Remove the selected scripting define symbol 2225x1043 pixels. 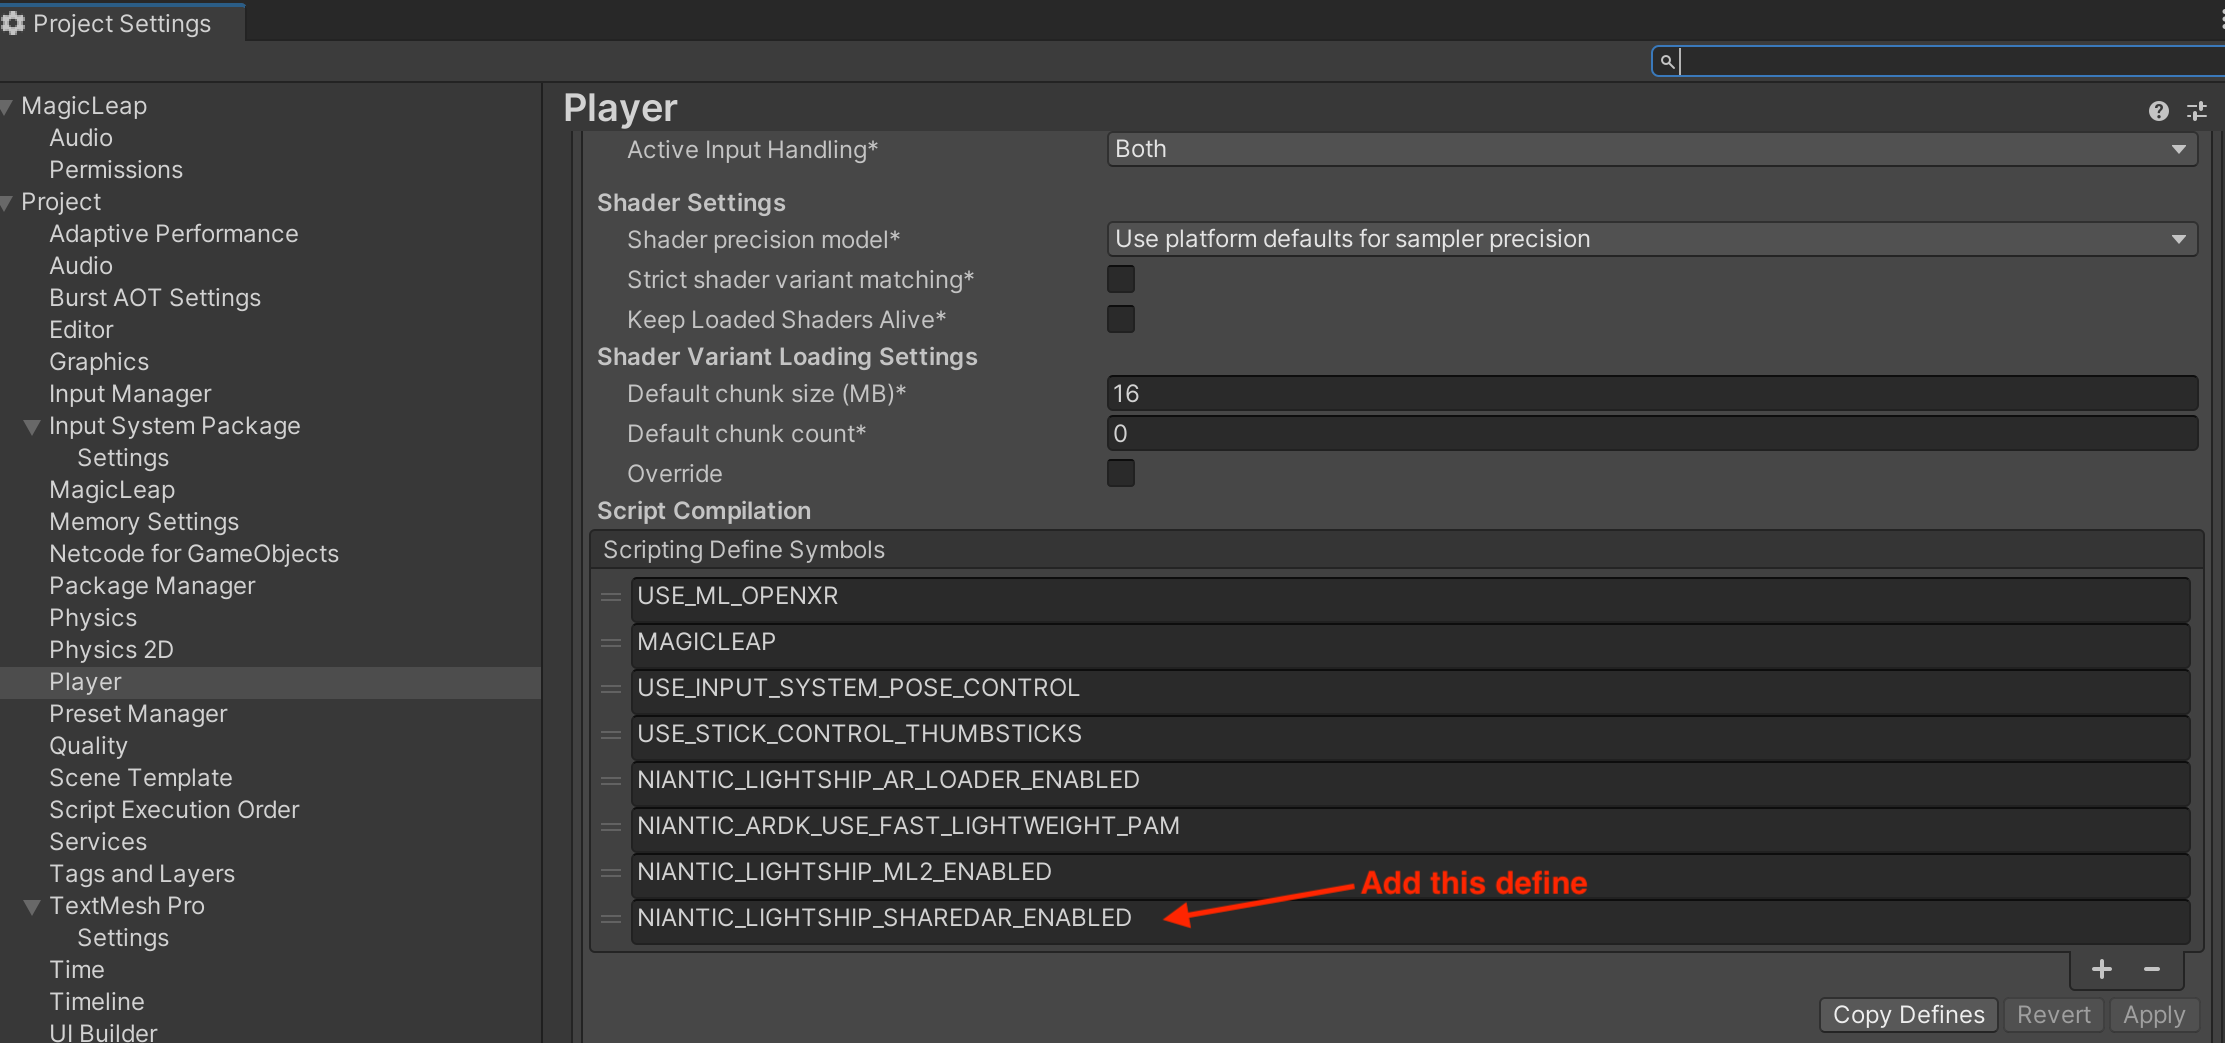tap(2152, 969)
